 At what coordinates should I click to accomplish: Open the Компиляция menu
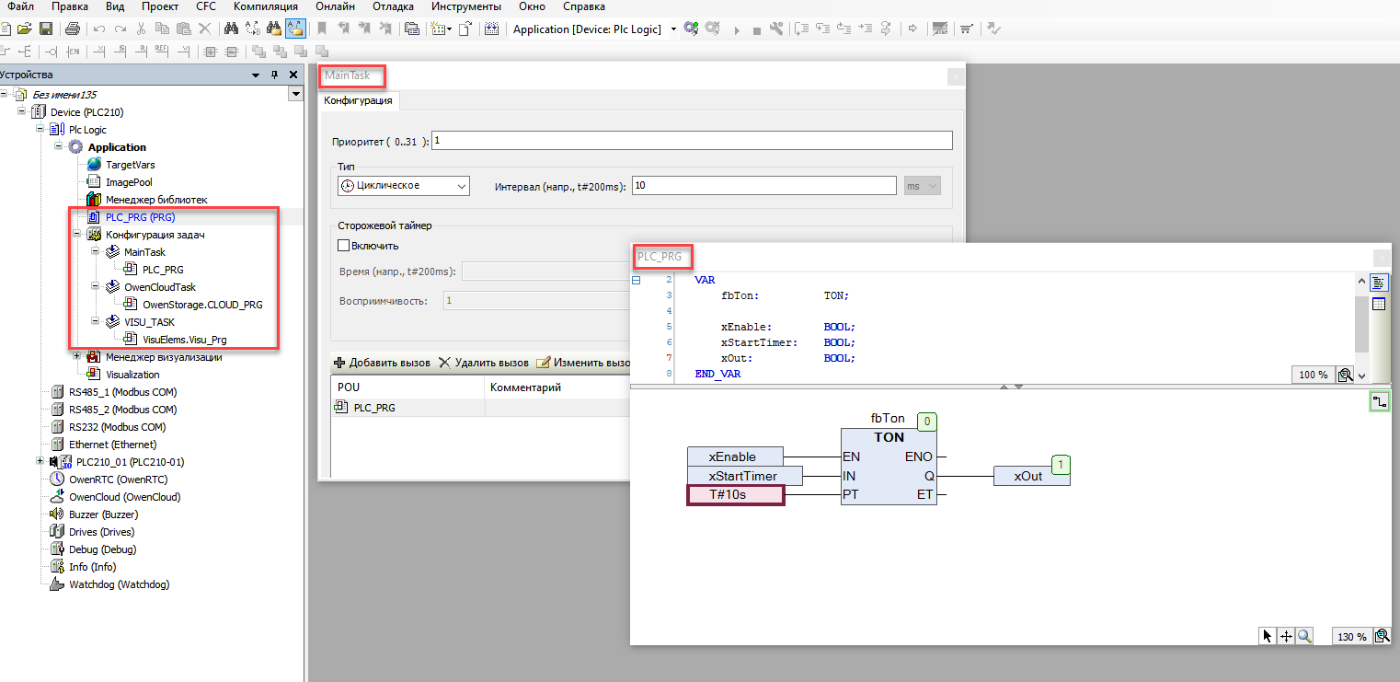pos(265,6)
